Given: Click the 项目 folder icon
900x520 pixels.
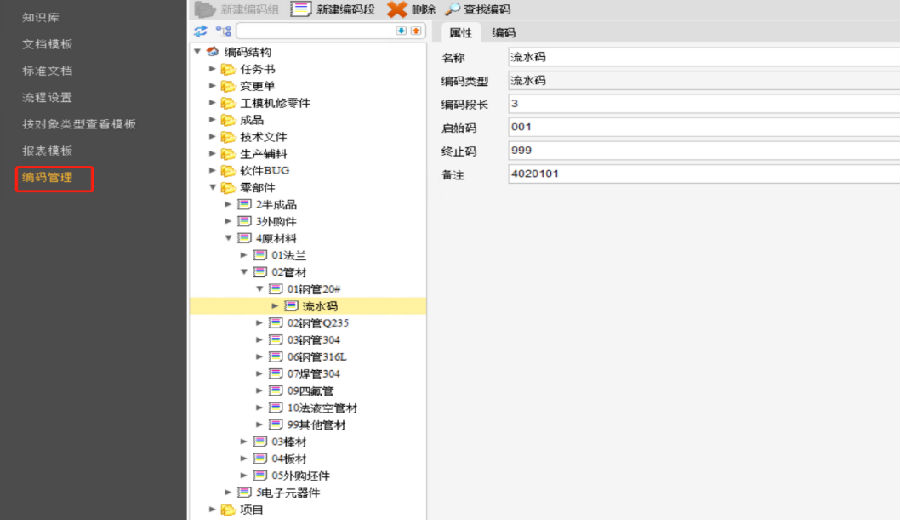Looking at the screenshot, I should pos(228,510).
